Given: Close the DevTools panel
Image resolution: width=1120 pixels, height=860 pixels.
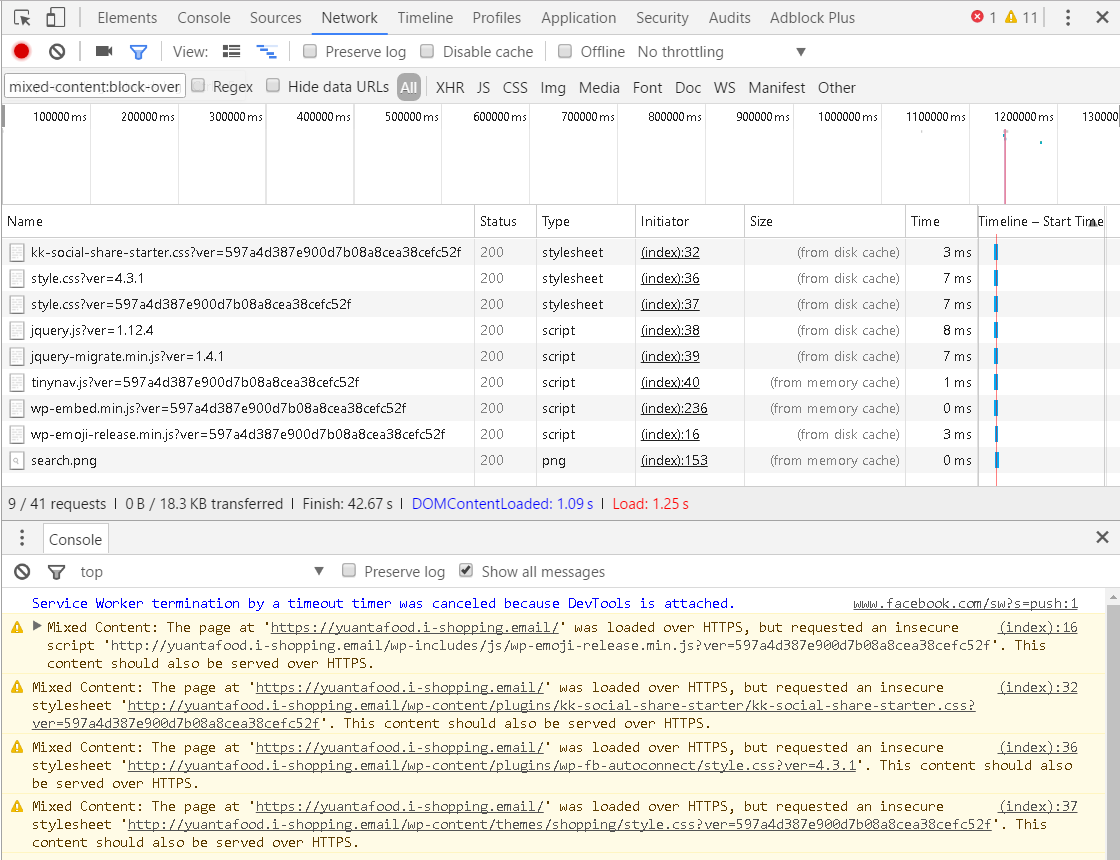Looking at the screenshot, I should [x=1102, y=17].
